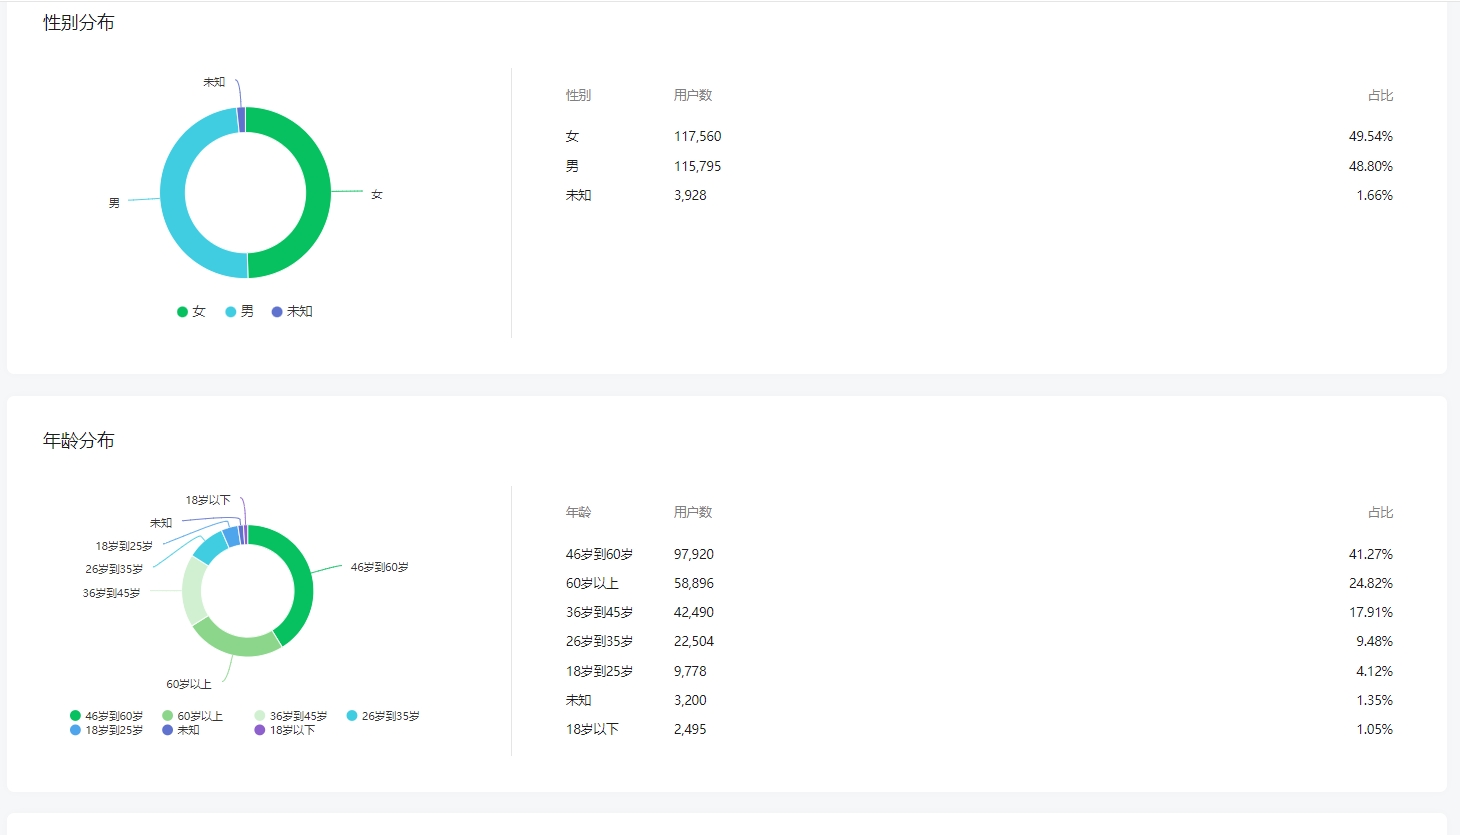This screenshot has height=835, width=1460.
Task: Select the user count 2,495
Action: [690, 729]
